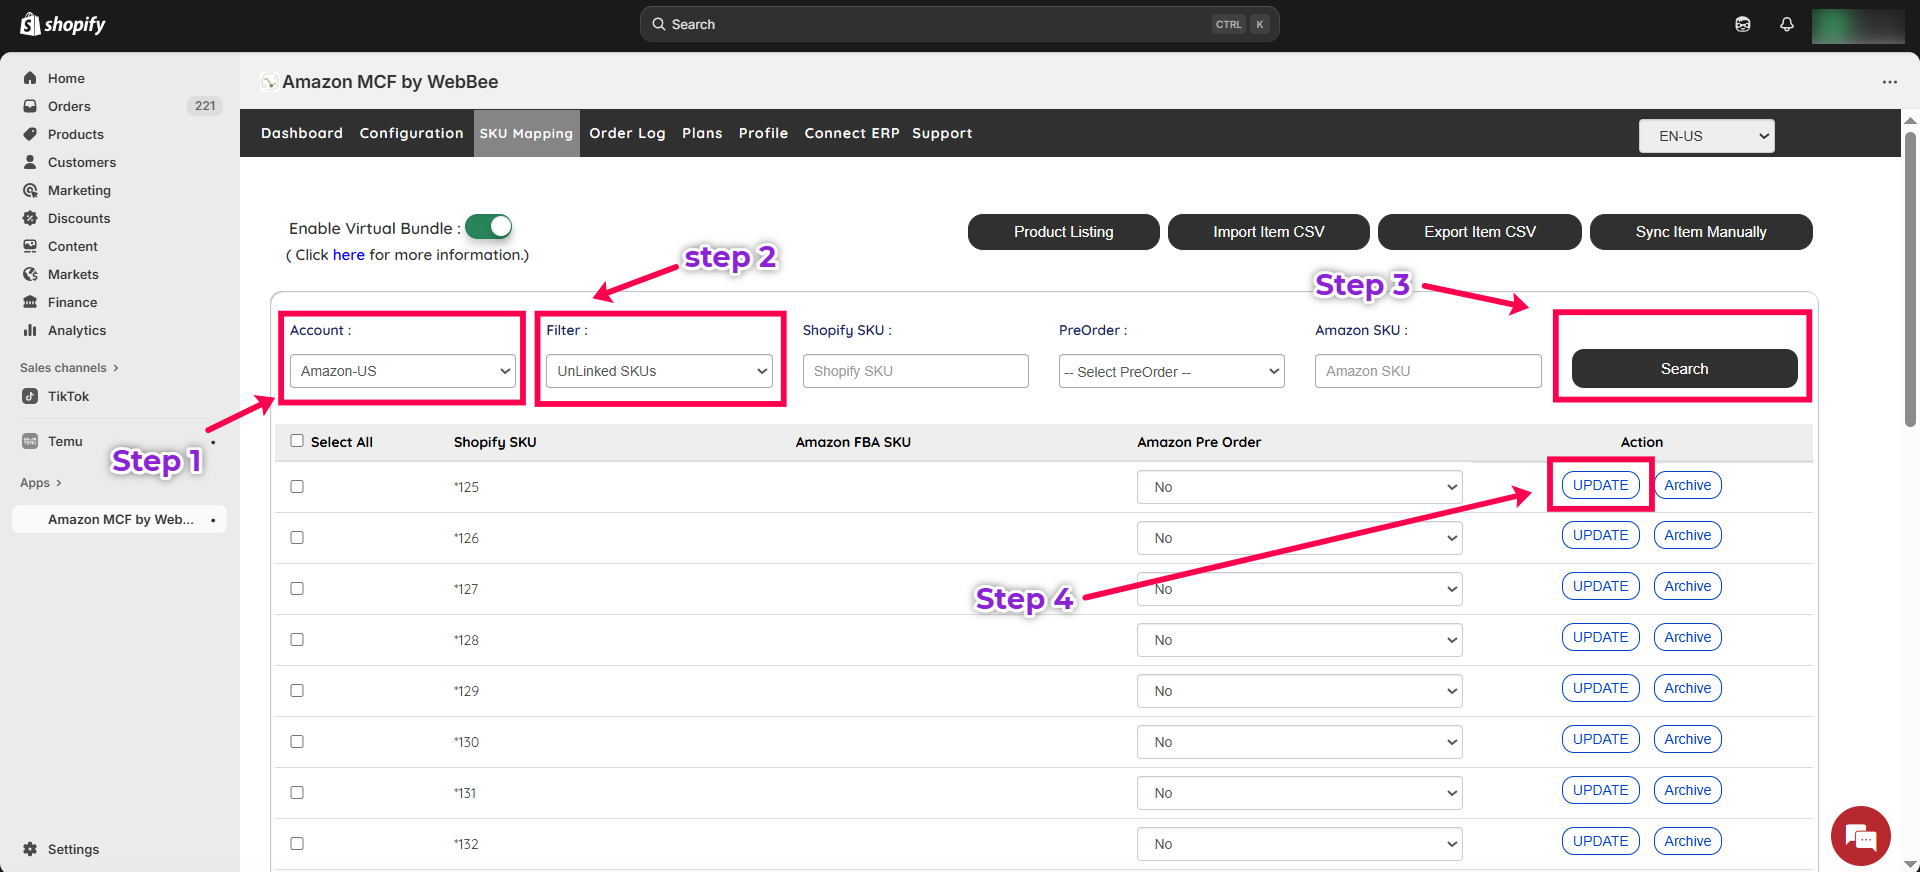Screen dimensions: 1920x872
Task: Tick the checkbox for SKU *127
Action: tap(297, 589)
